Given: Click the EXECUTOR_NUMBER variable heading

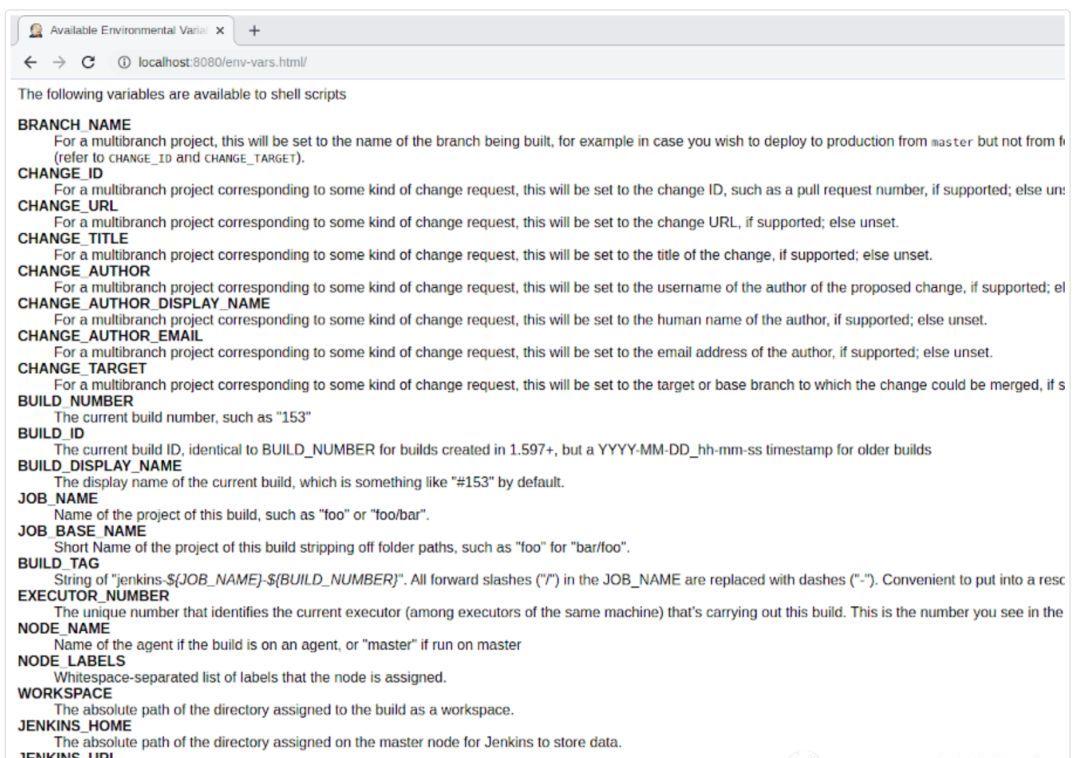Looking at the screenshot, I should (x=94, y=596).
